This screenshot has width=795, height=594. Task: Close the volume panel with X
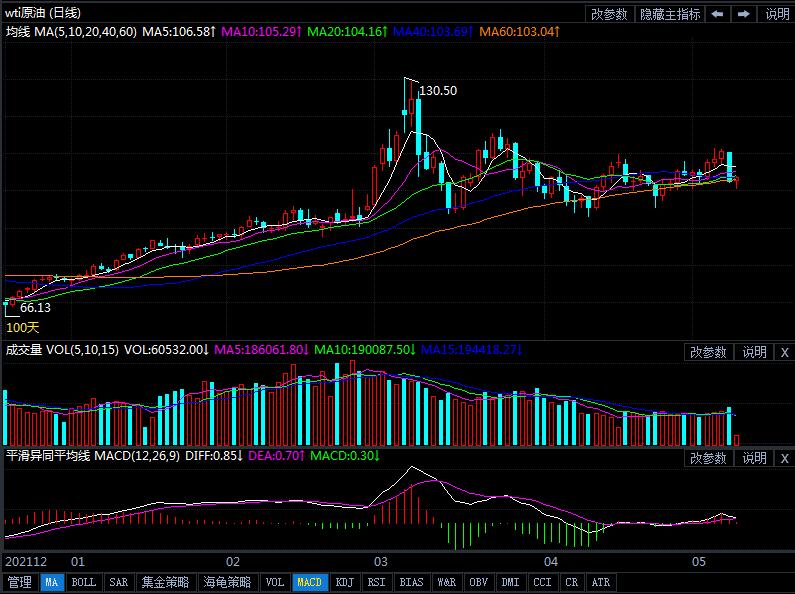[784, 352]
